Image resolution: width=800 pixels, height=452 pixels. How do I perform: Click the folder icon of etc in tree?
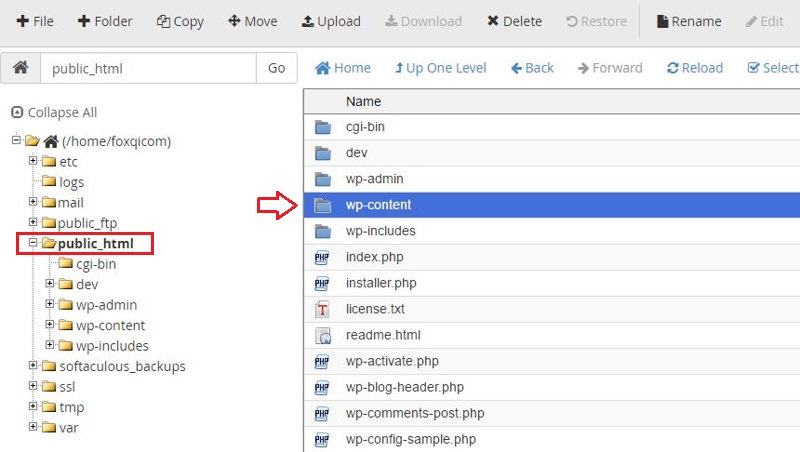coord(49,161)
